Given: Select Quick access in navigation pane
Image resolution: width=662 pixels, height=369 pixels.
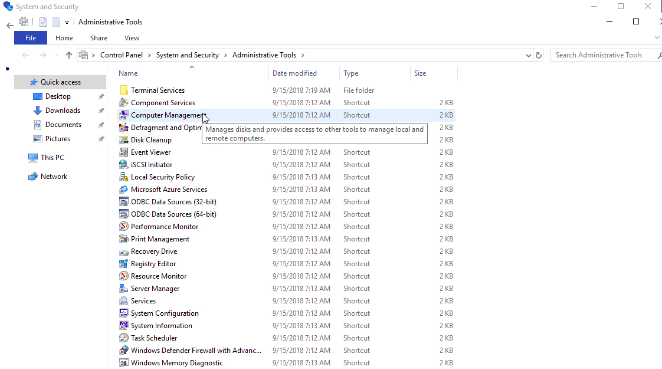Looking at the screenshot, I should coord(60,82).
